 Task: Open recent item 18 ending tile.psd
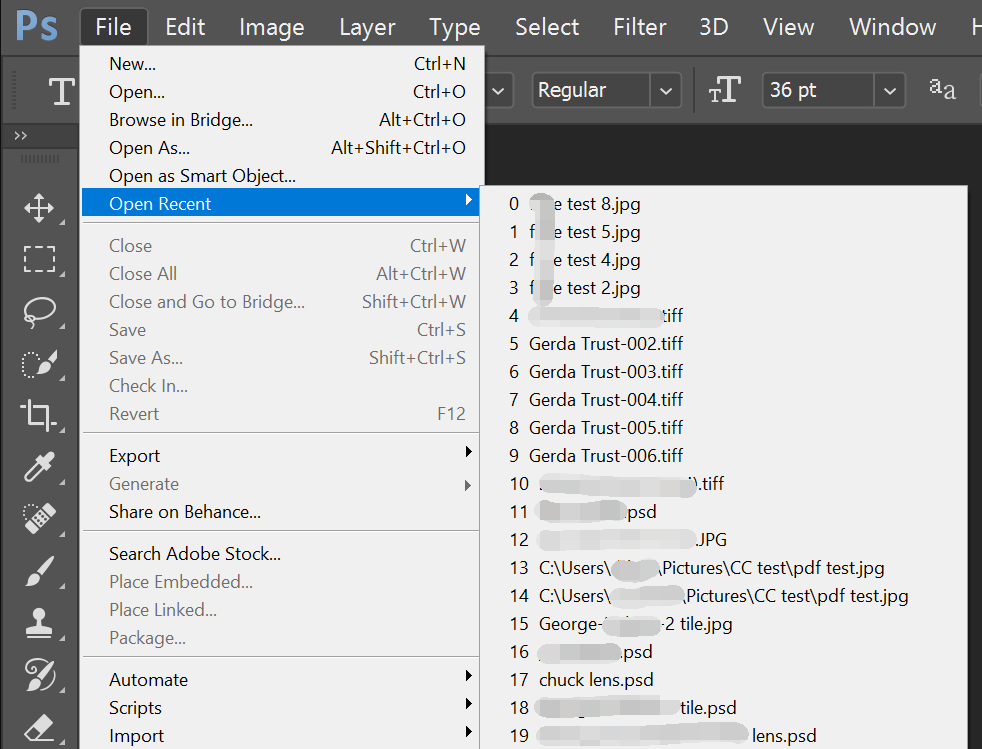coord(723,708)
